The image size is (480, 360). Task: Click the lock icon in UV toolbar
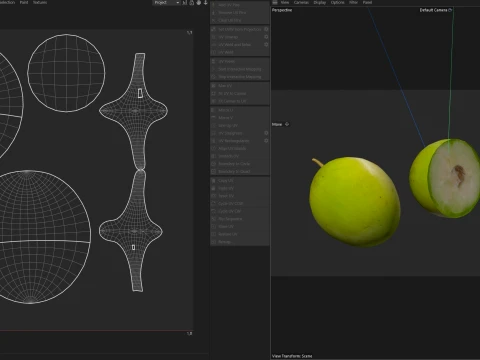(x=192, y=3)
